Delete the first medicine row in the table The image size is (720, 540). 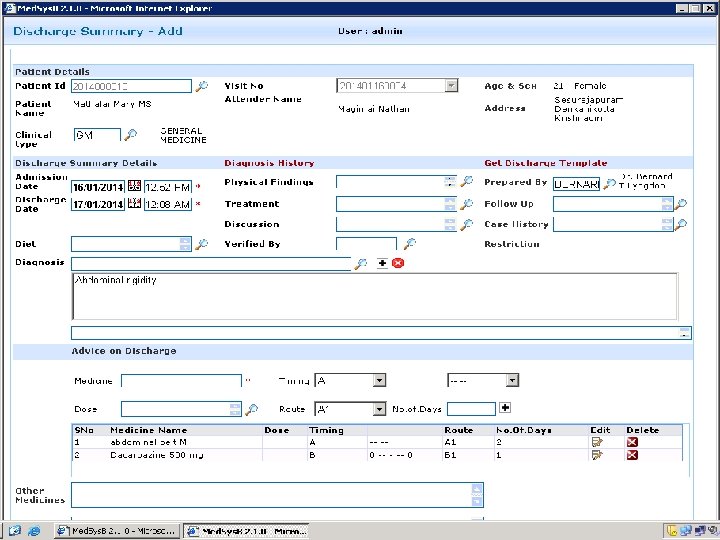632,441
